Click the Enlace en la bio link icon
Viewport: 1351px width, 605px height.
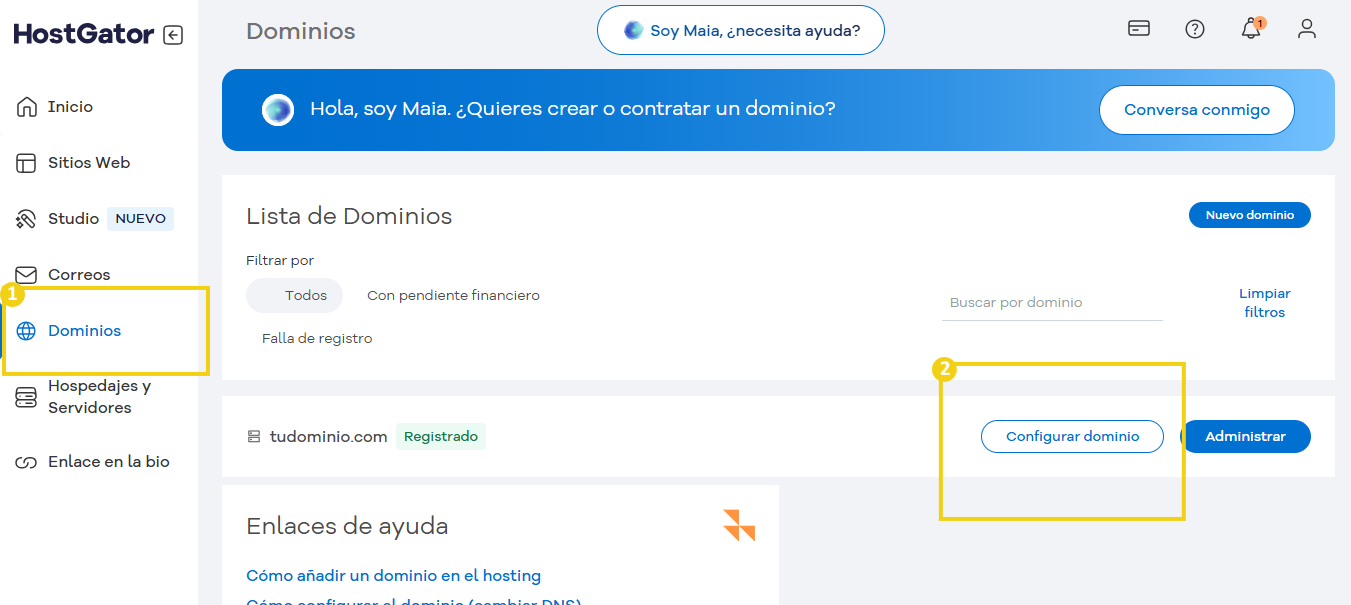point(26,463)
